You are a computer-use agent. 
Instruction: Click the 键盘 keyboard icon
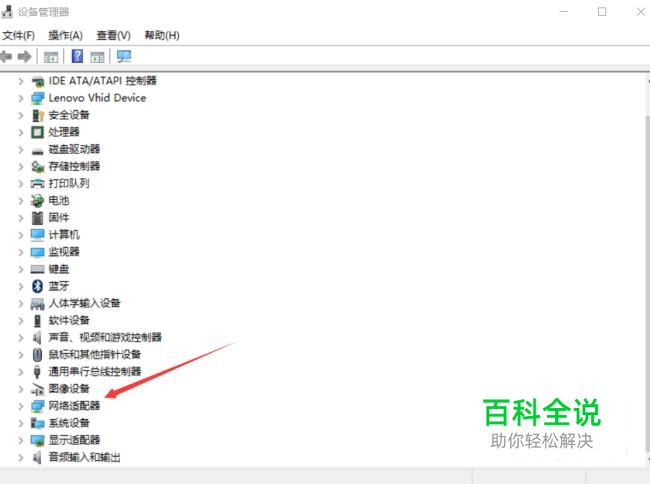click(x=38, y=269)
